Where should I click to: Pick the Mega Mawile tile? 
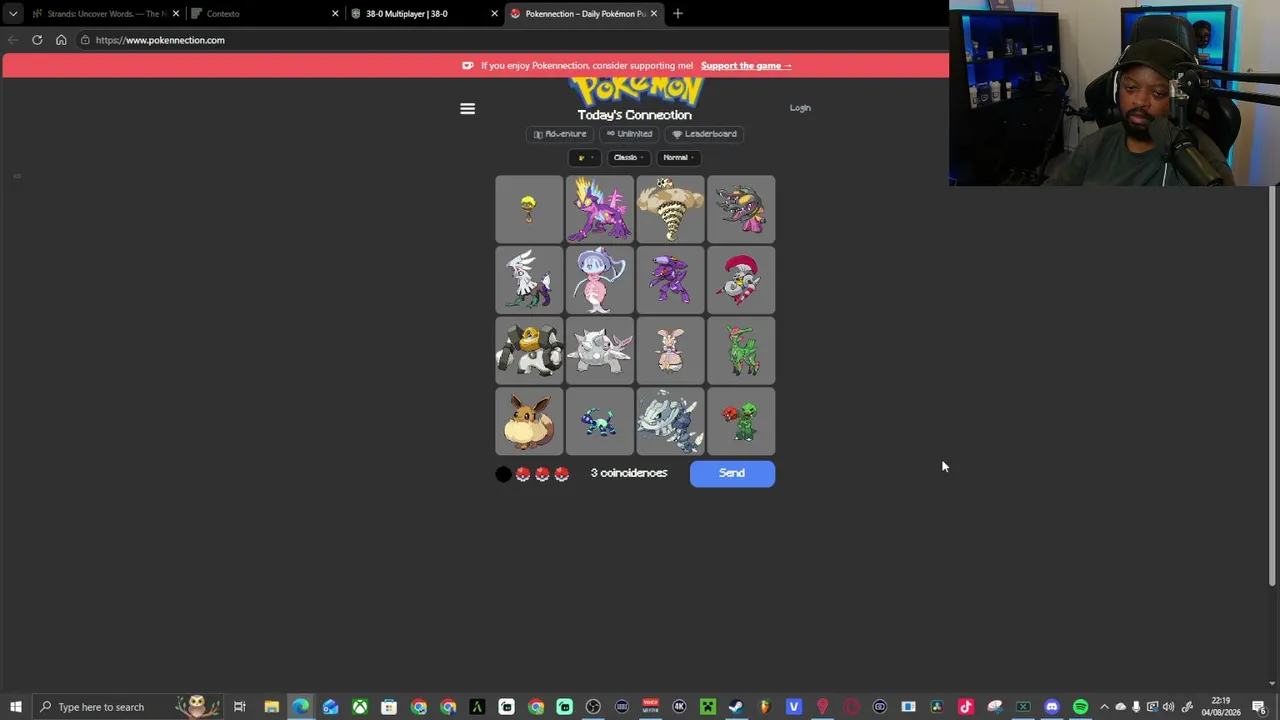[x=741, y=209]
